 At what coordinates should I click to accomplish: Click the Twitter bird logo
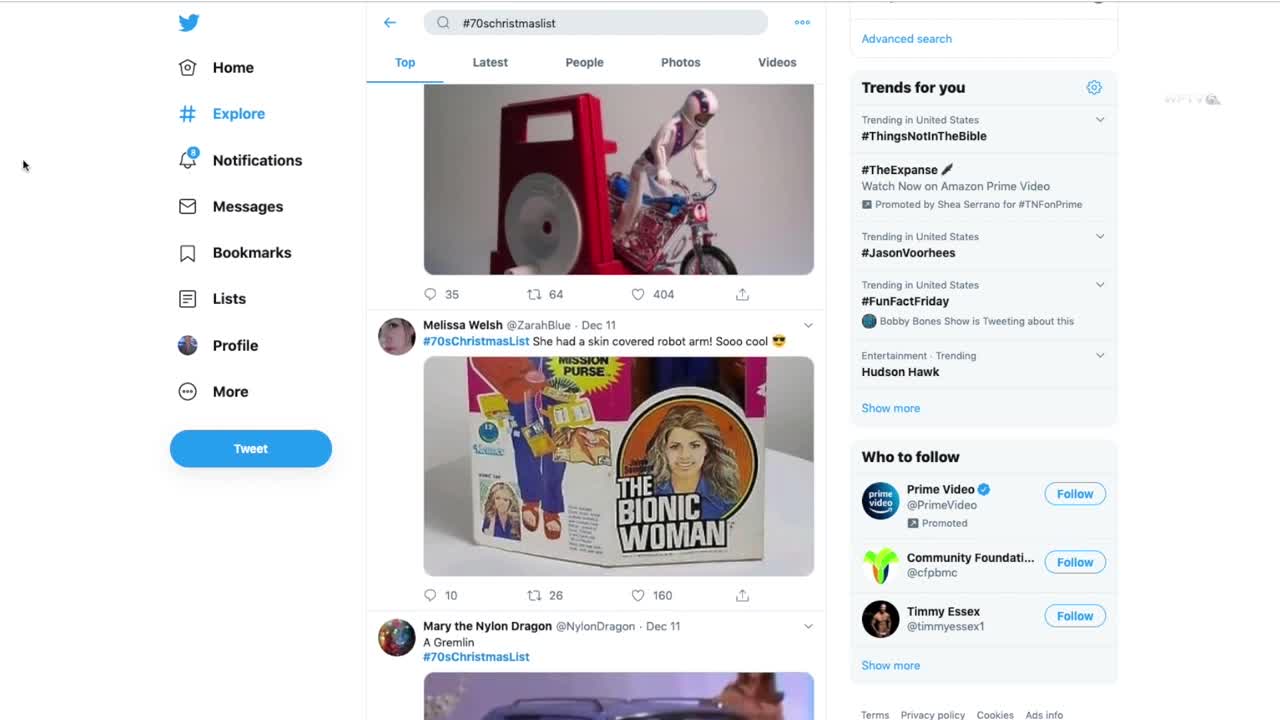tap(188, 22)
